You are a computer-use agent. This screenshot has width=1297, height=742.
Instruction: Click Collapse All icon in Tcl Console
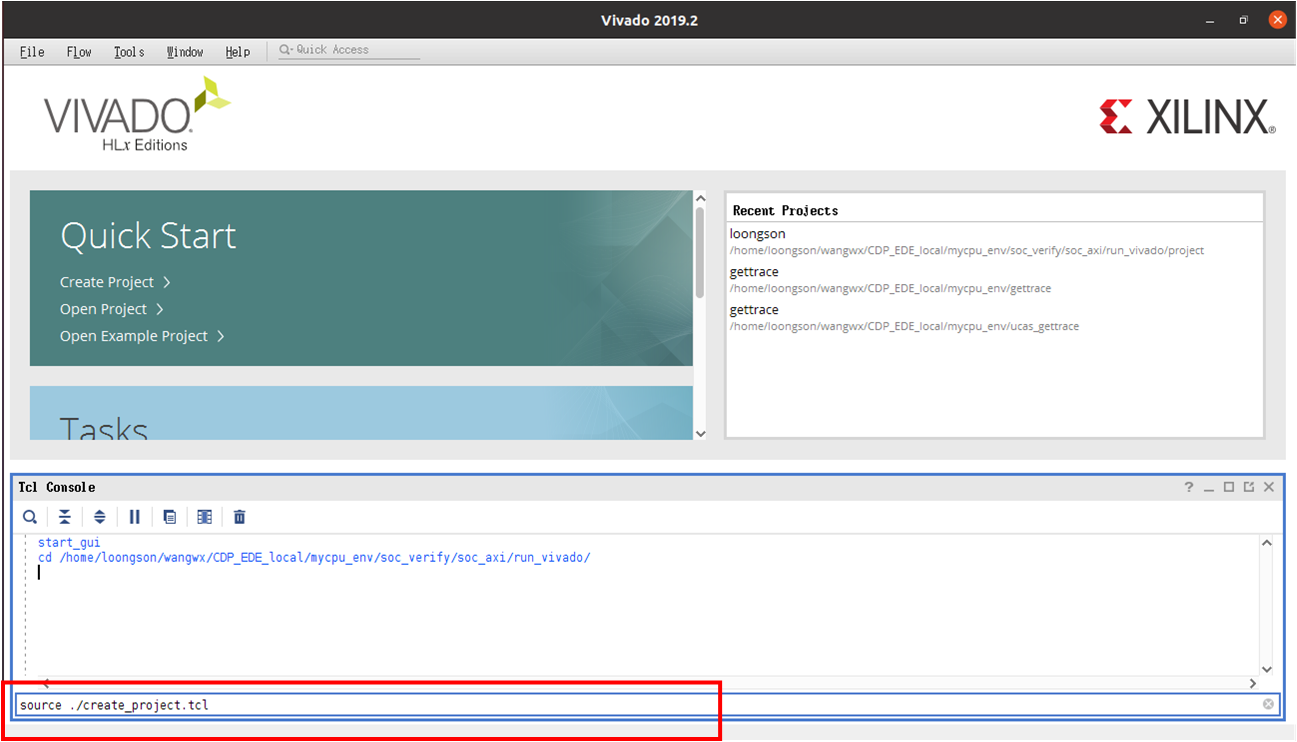click(x=65, y=517)
